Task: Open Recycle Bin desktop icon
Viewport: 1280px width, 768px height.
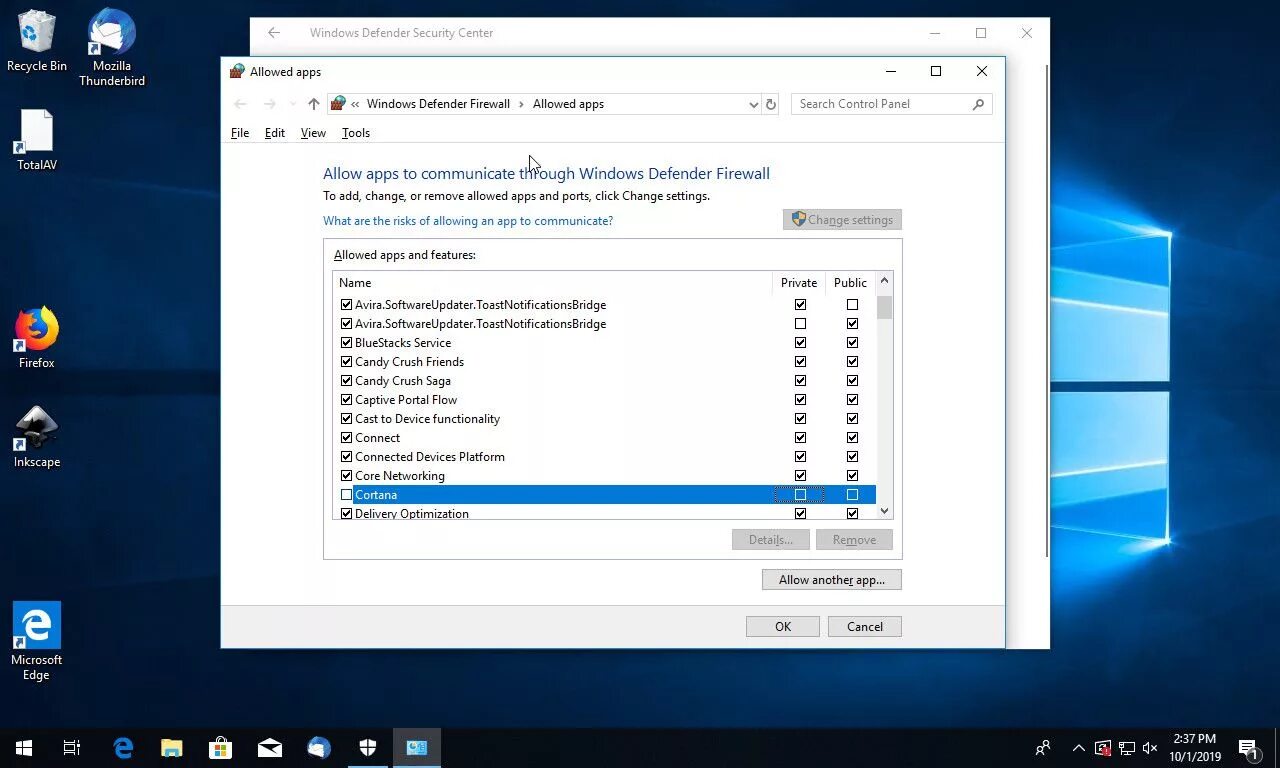Action: (x=37, y=41)
